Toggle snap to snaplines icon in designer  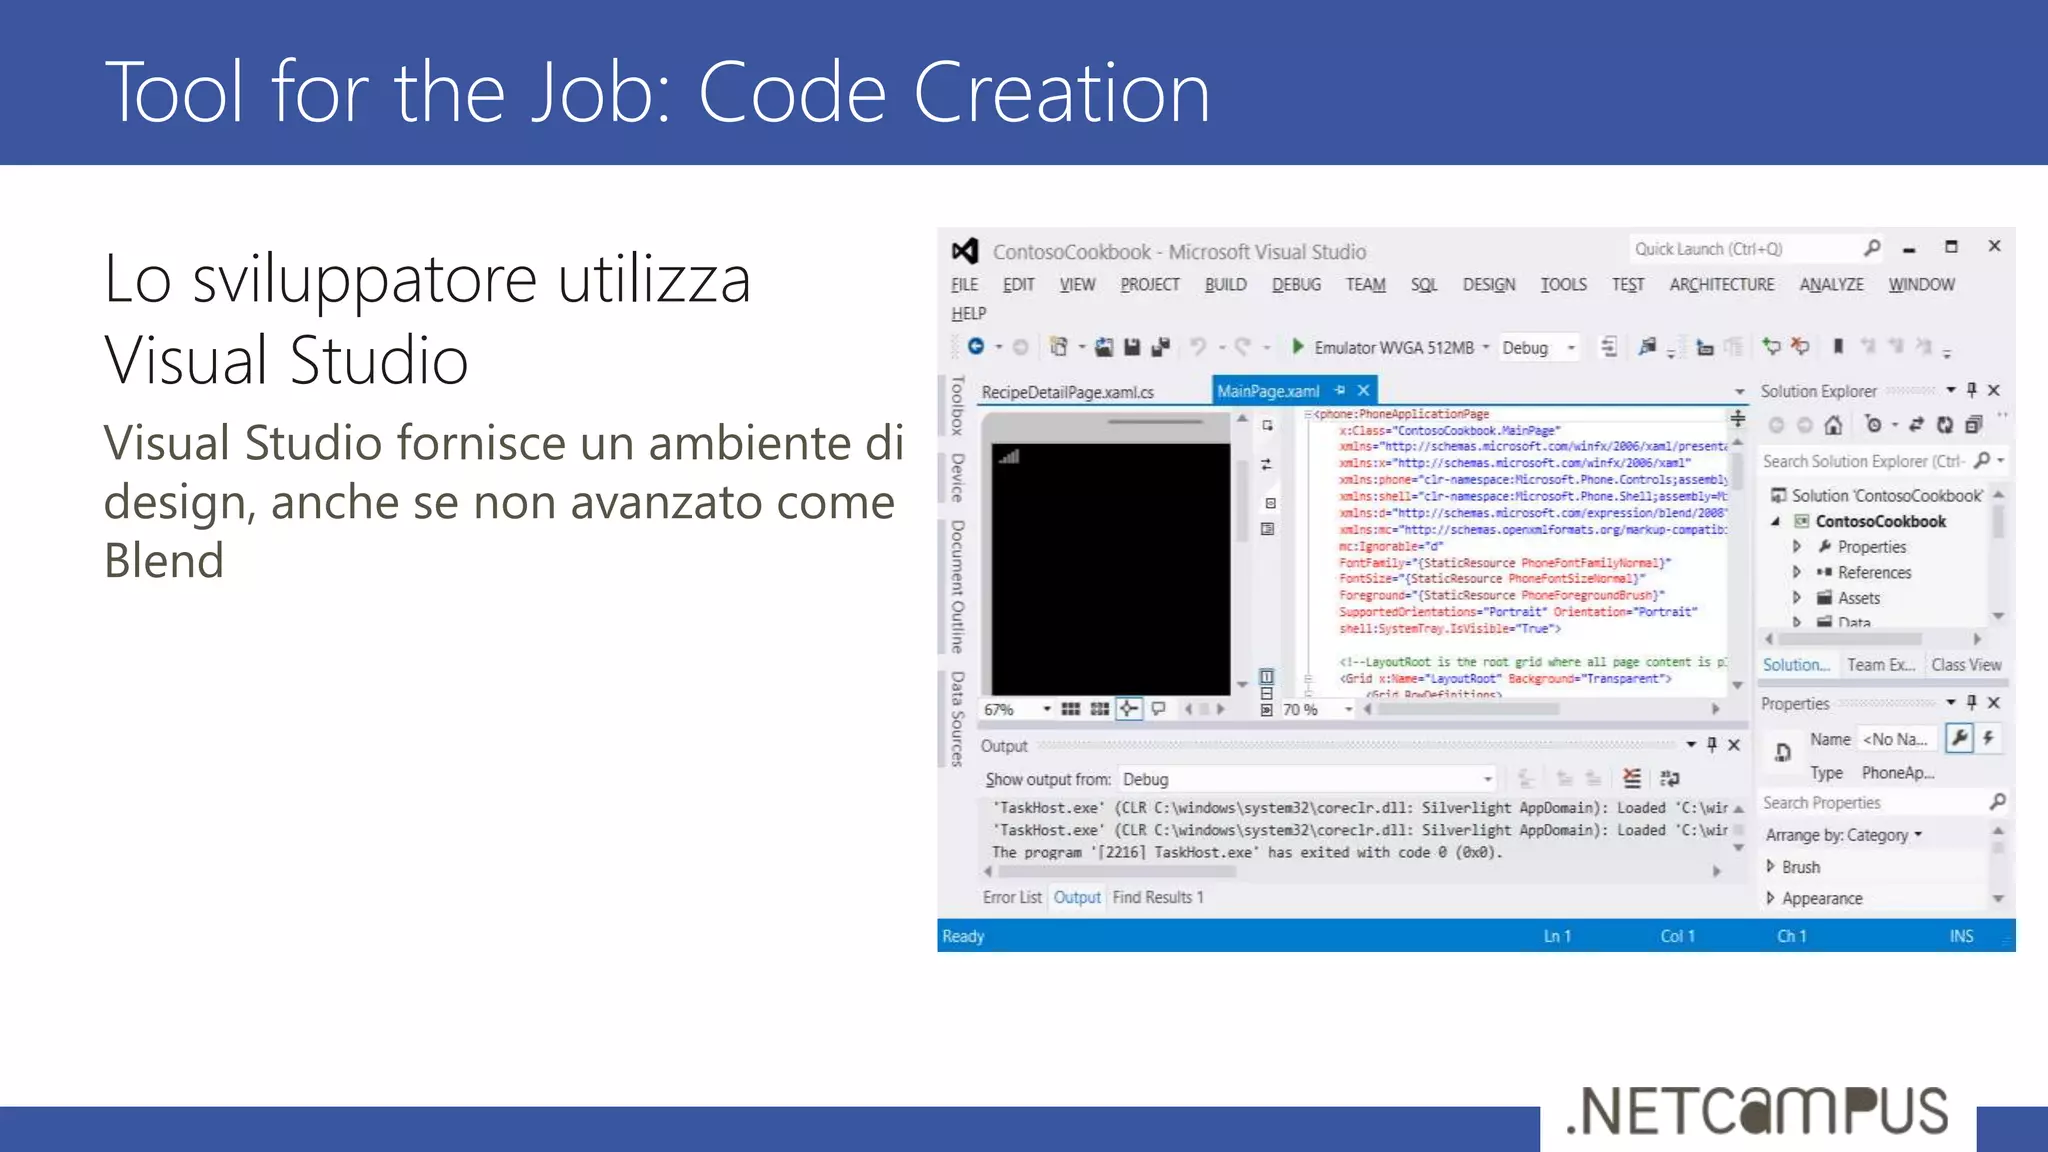pos(1128,709)
